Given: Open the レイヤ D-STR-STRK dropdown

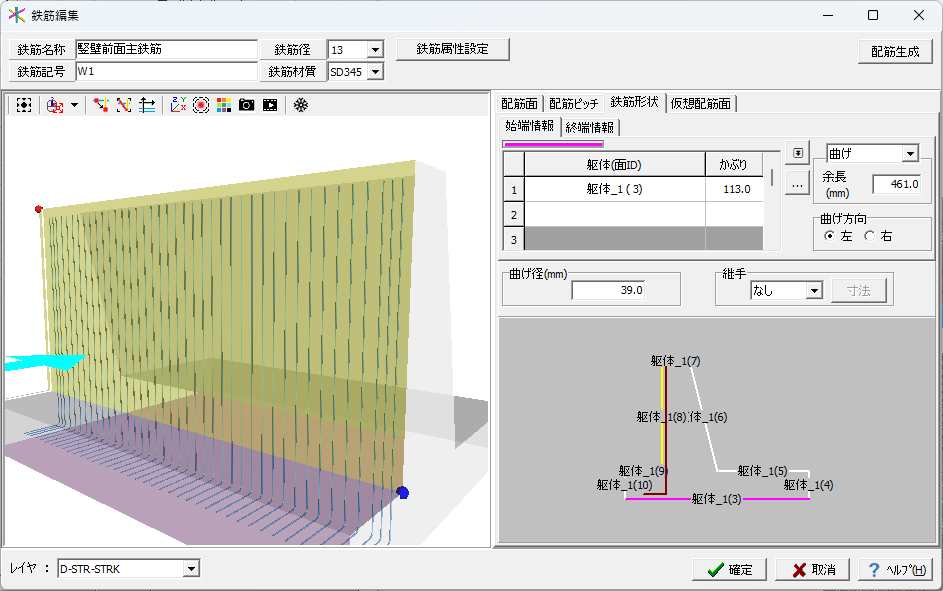Looking at the screenshot, I should pyautogui.click(x=191, y=568).
